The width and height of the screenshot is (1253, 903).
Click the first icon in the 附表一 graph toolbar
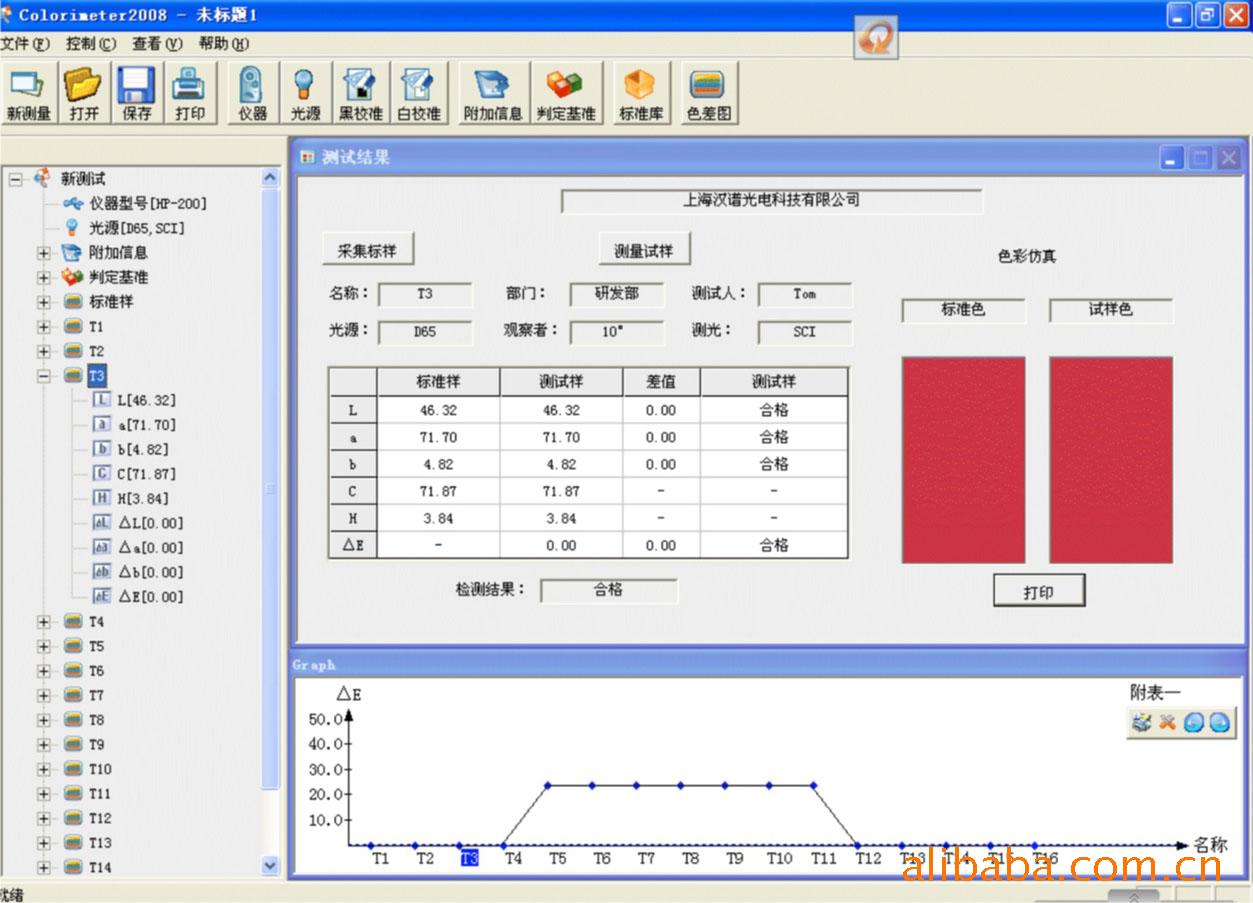(x=1141, y=722)
